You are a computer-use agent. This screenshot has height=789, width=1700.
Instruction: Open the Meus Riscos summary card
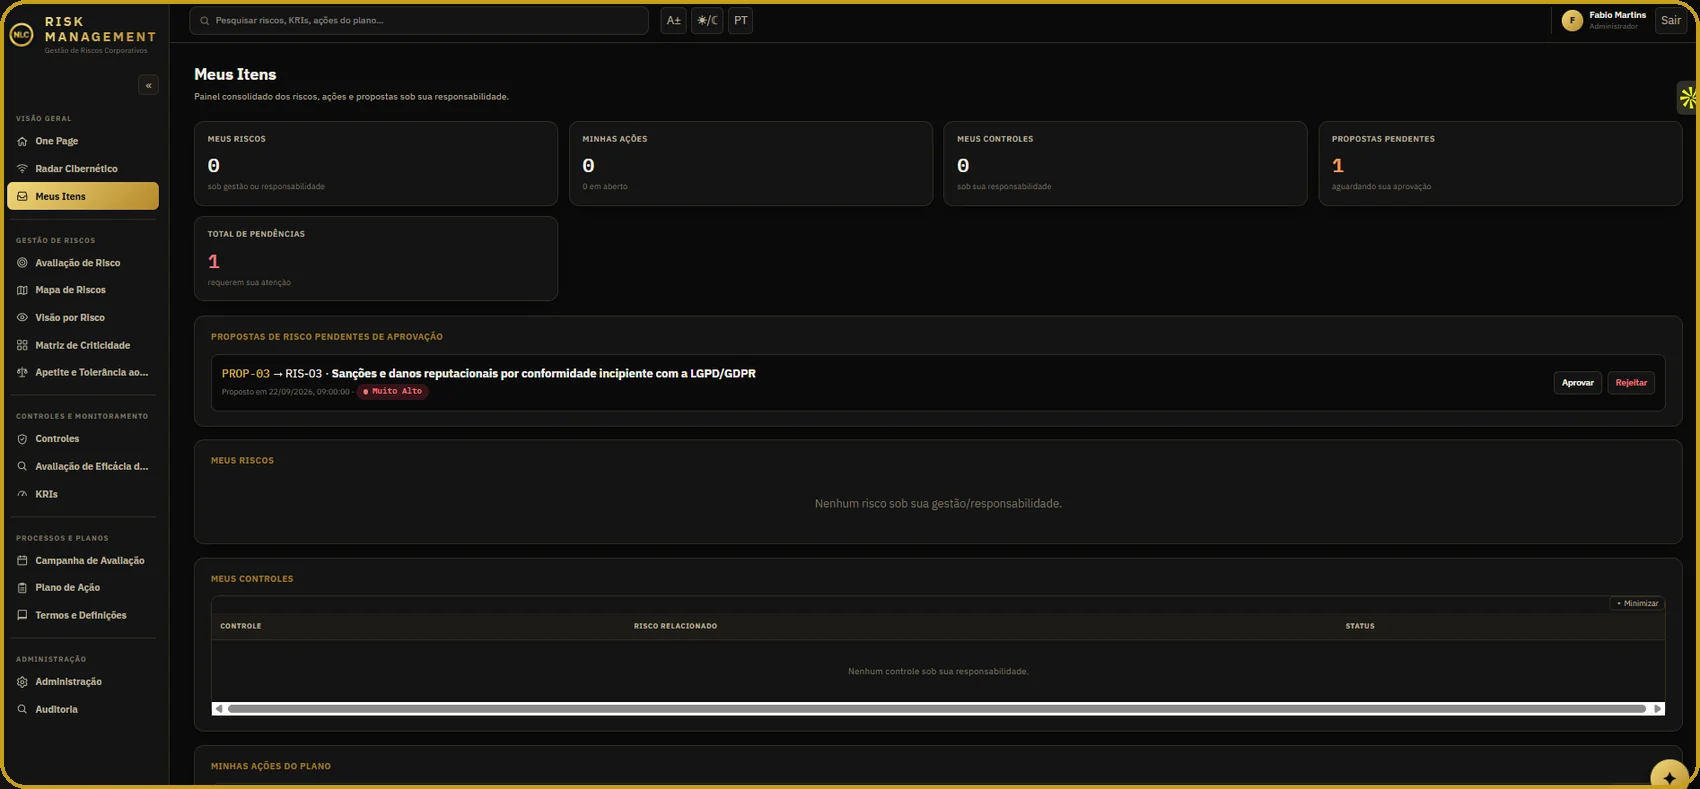click(x=376, y=164)
